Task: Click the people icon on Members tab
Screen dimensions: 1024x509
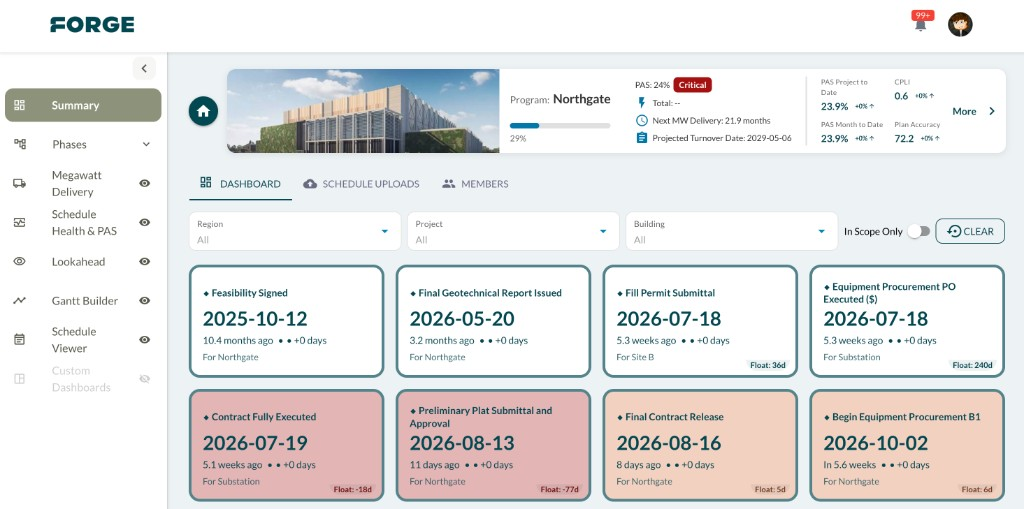Action: [449, 184]
